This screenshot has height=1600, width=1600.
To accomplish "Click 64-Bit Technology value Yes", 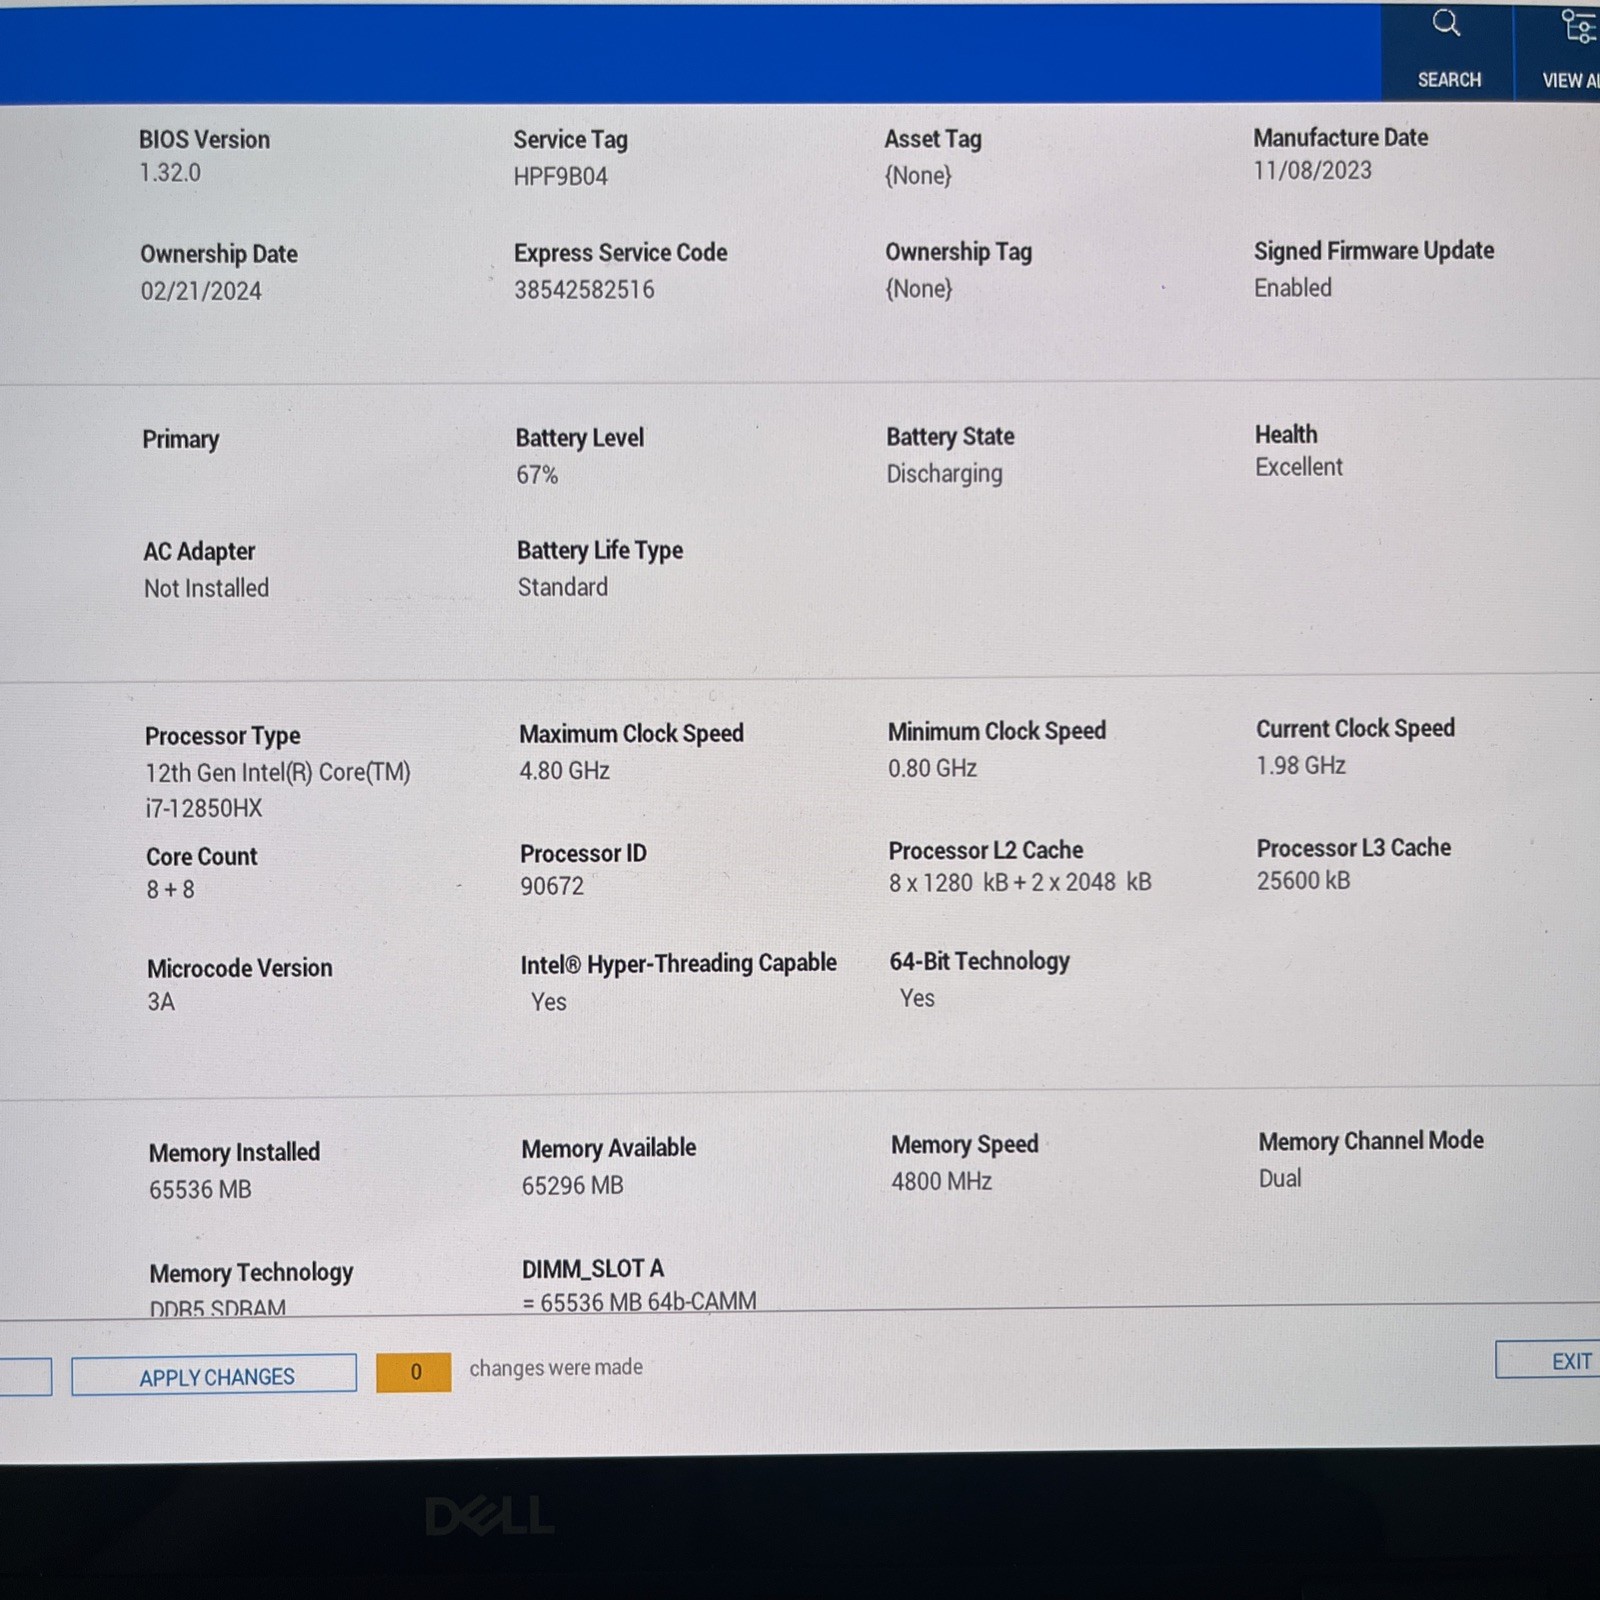I will coord(917,999).
